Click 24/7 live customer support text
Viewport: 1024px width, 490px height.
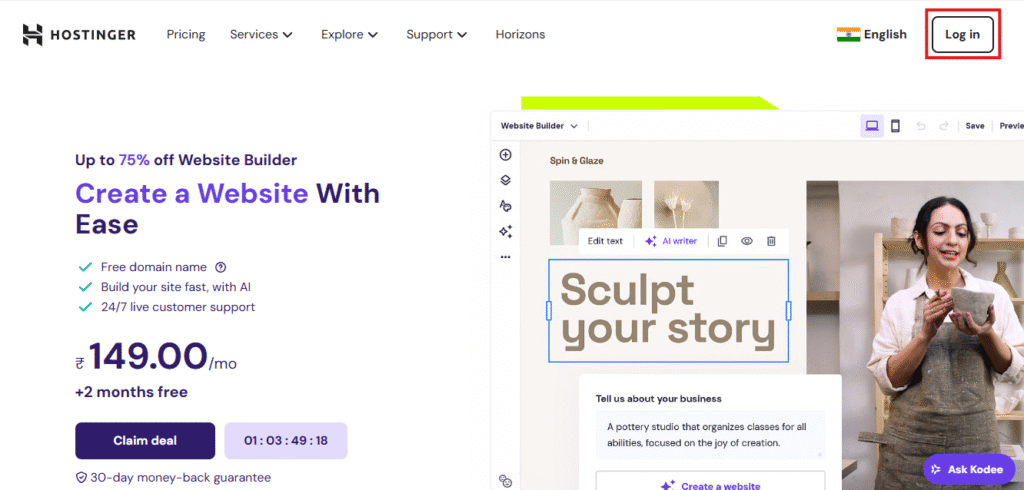(x=178, y=307)
